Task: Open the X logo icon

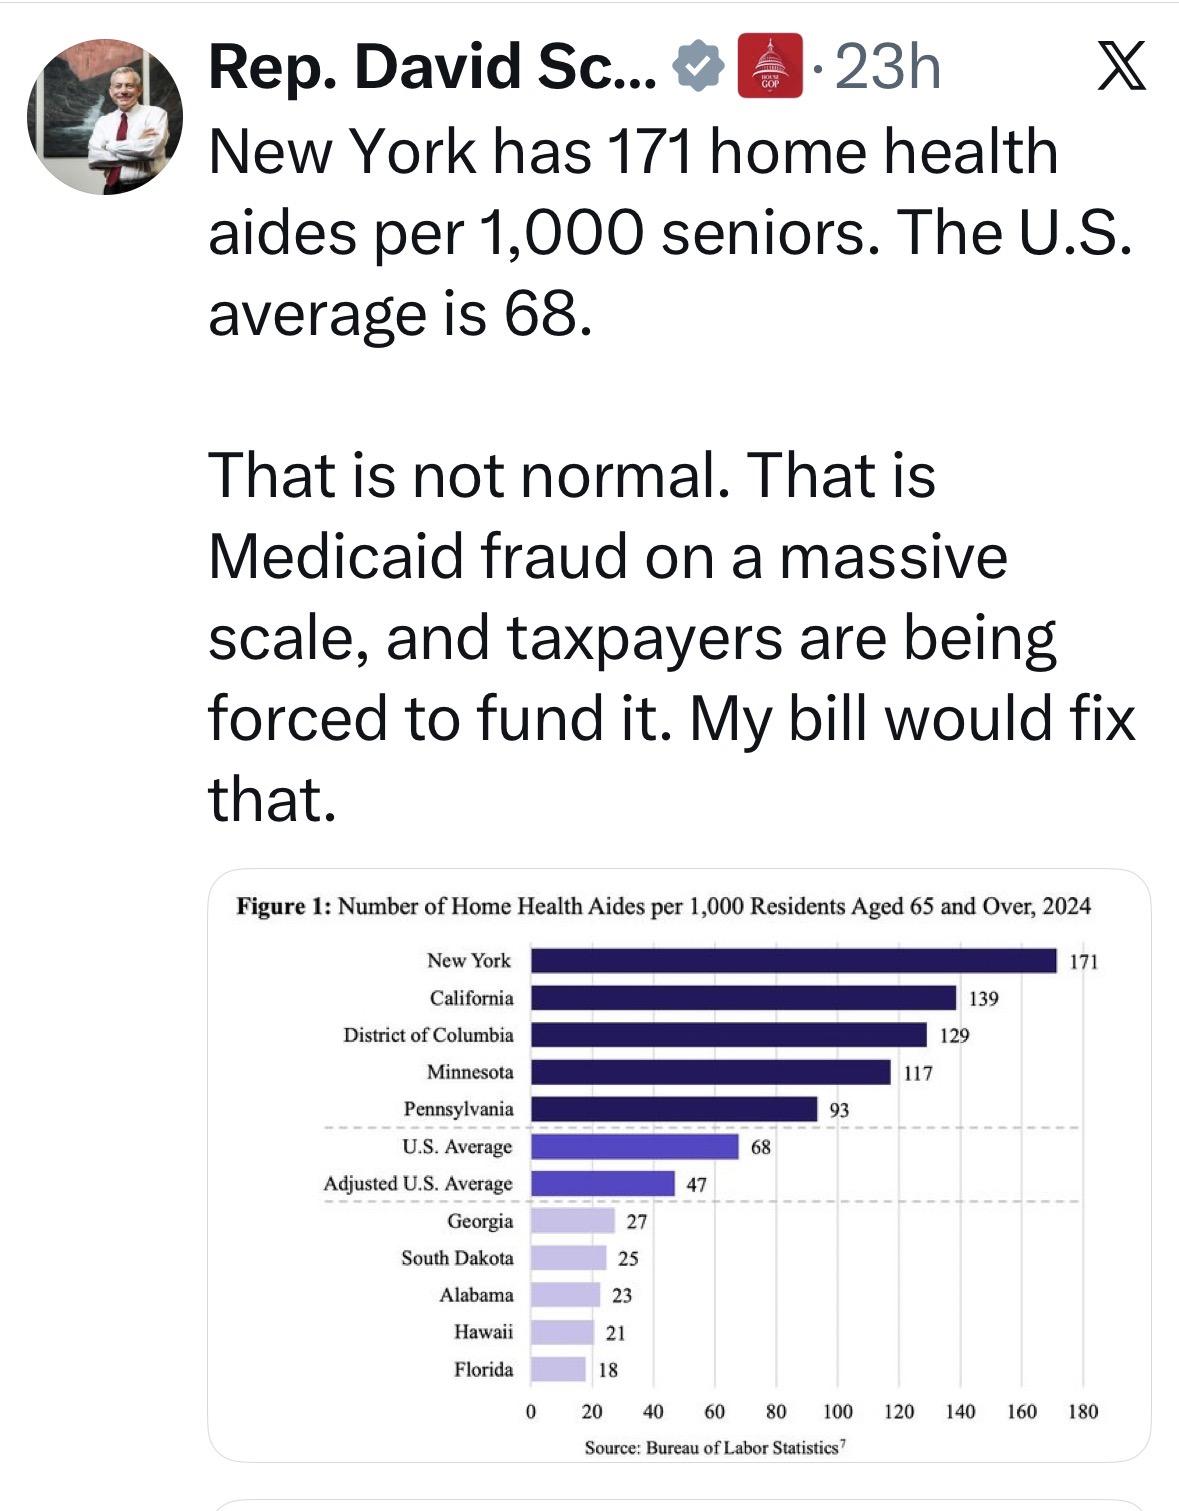Action: point(1121,68)
